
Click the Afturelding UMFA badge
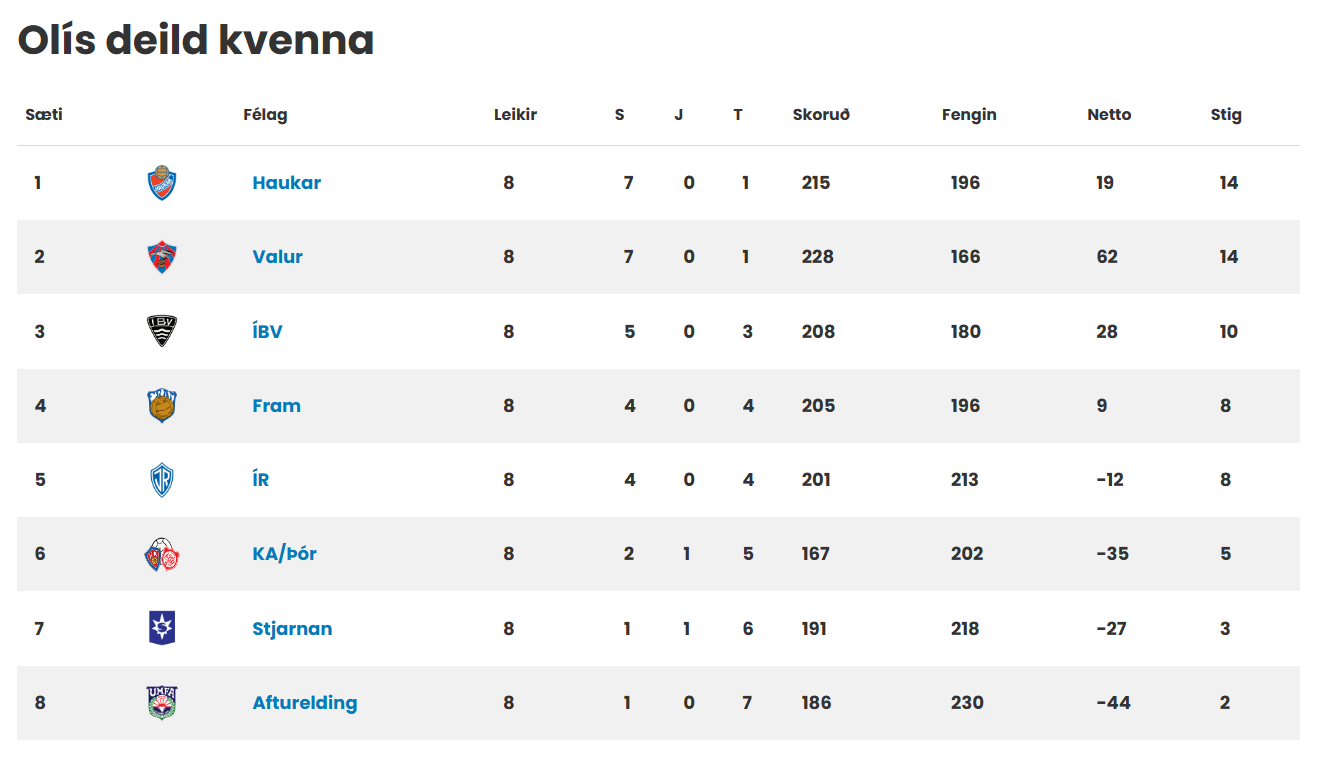[161, 703]
